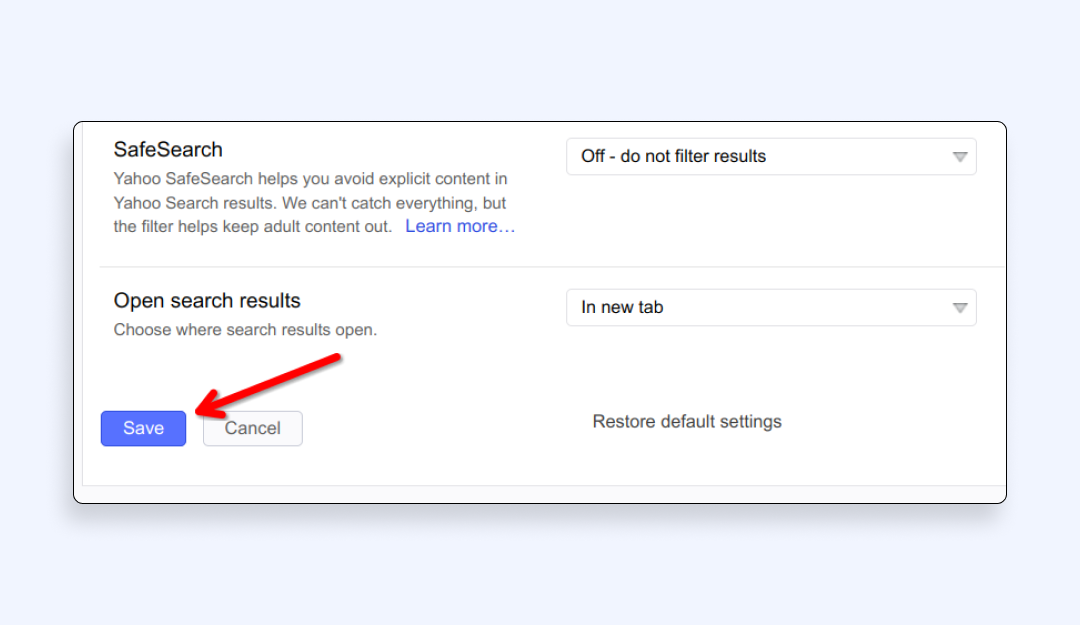Click the divider line below SafeSearch section
Screen dimensions: 1080x625
click(x=550, y=267)
